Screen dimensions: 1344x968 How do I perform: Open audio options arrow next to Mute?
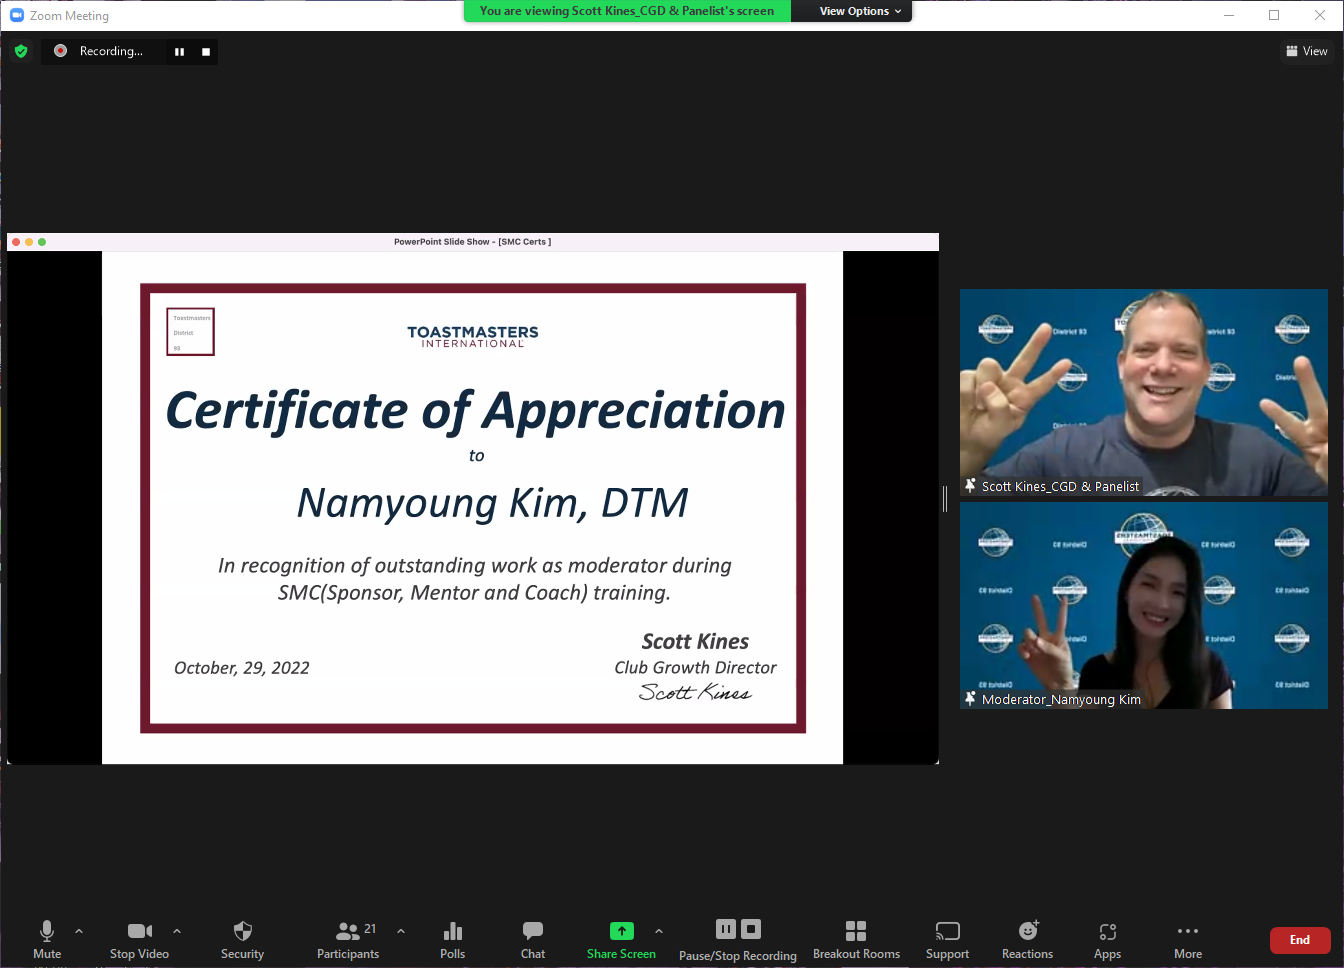pos(79,931)
